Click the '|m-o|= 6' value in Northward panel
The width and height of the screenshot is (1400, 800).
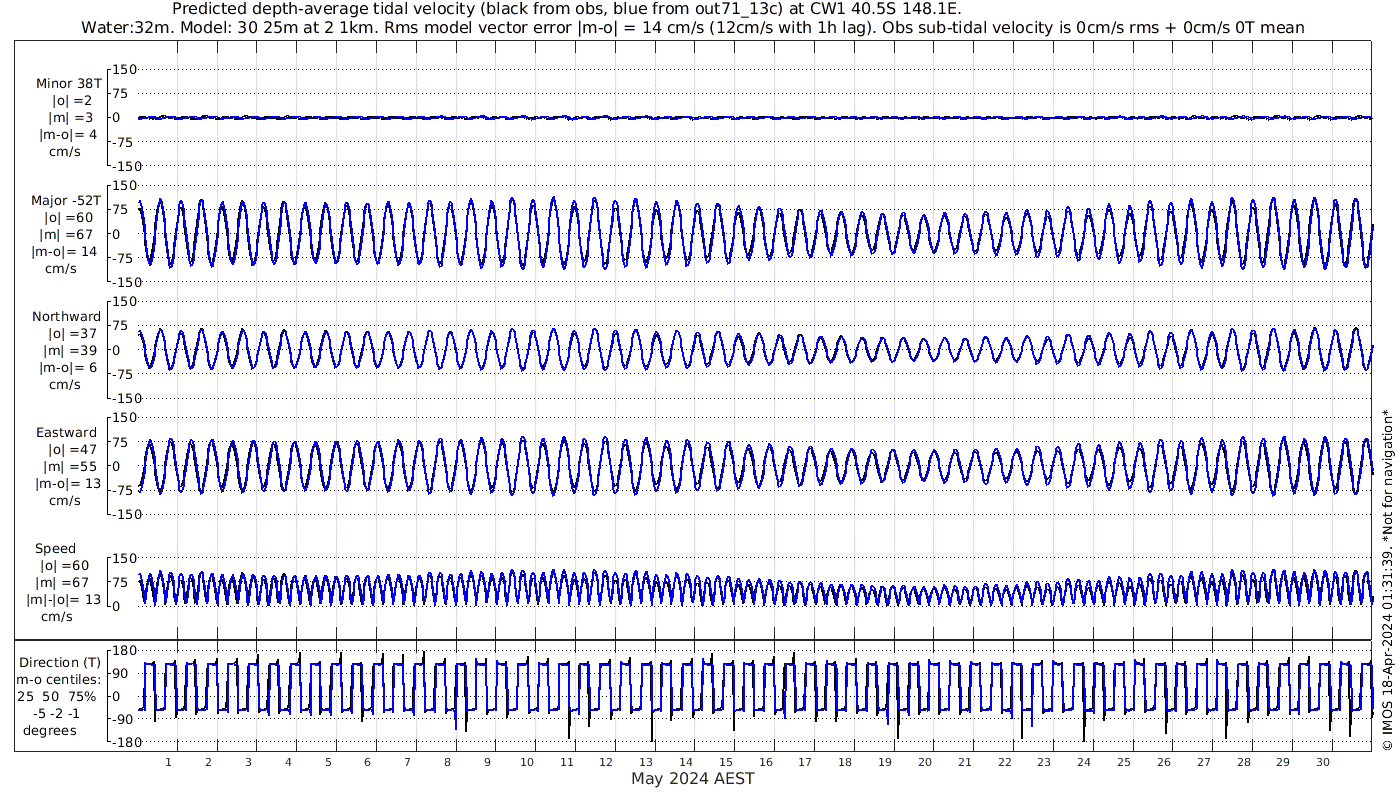[x=68, y=368]
